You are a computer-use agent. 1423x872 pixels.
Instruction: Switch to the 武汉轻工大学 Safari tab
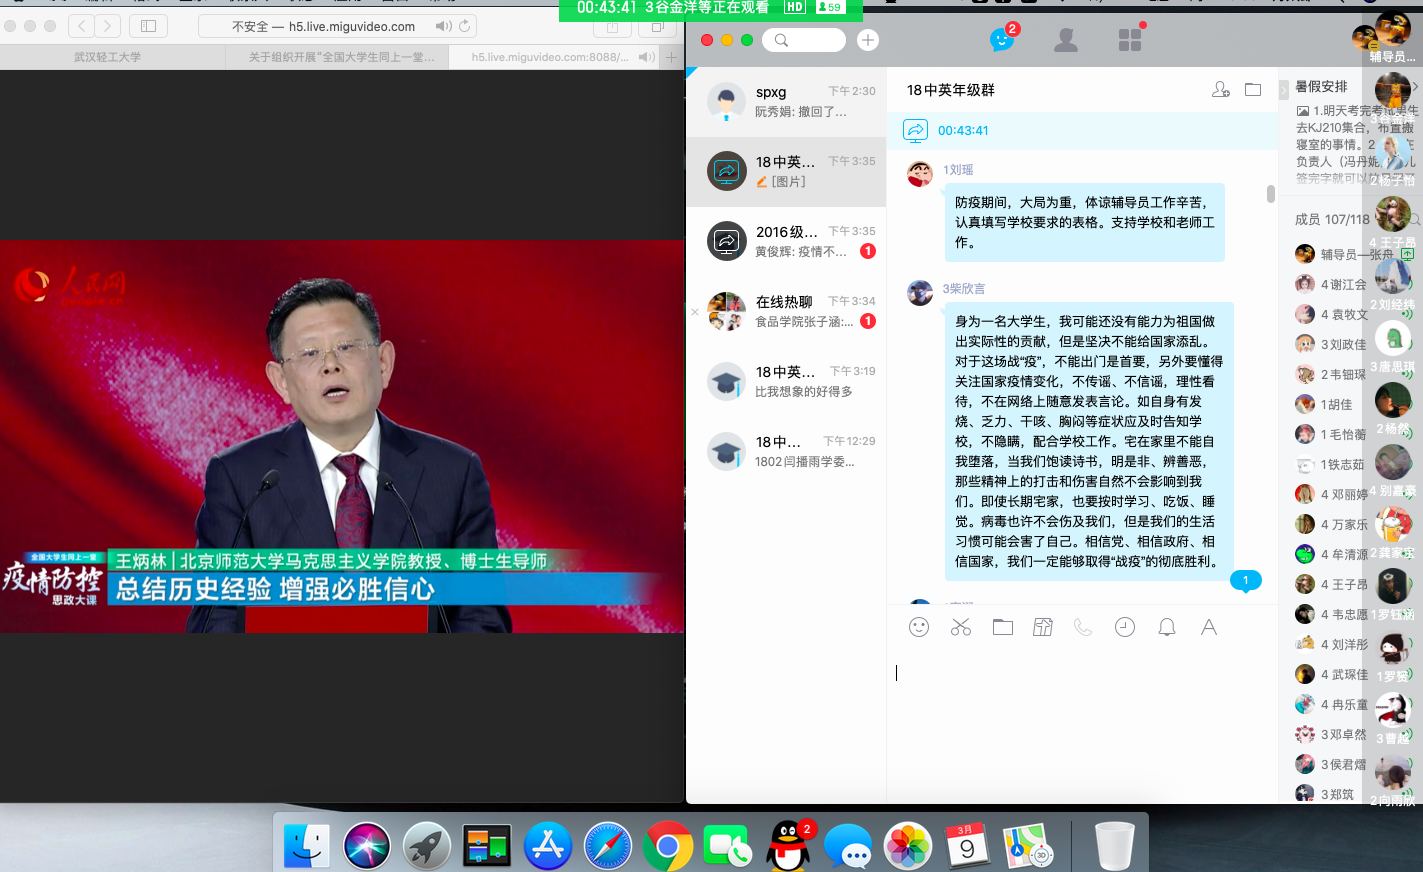click(108, 57)
